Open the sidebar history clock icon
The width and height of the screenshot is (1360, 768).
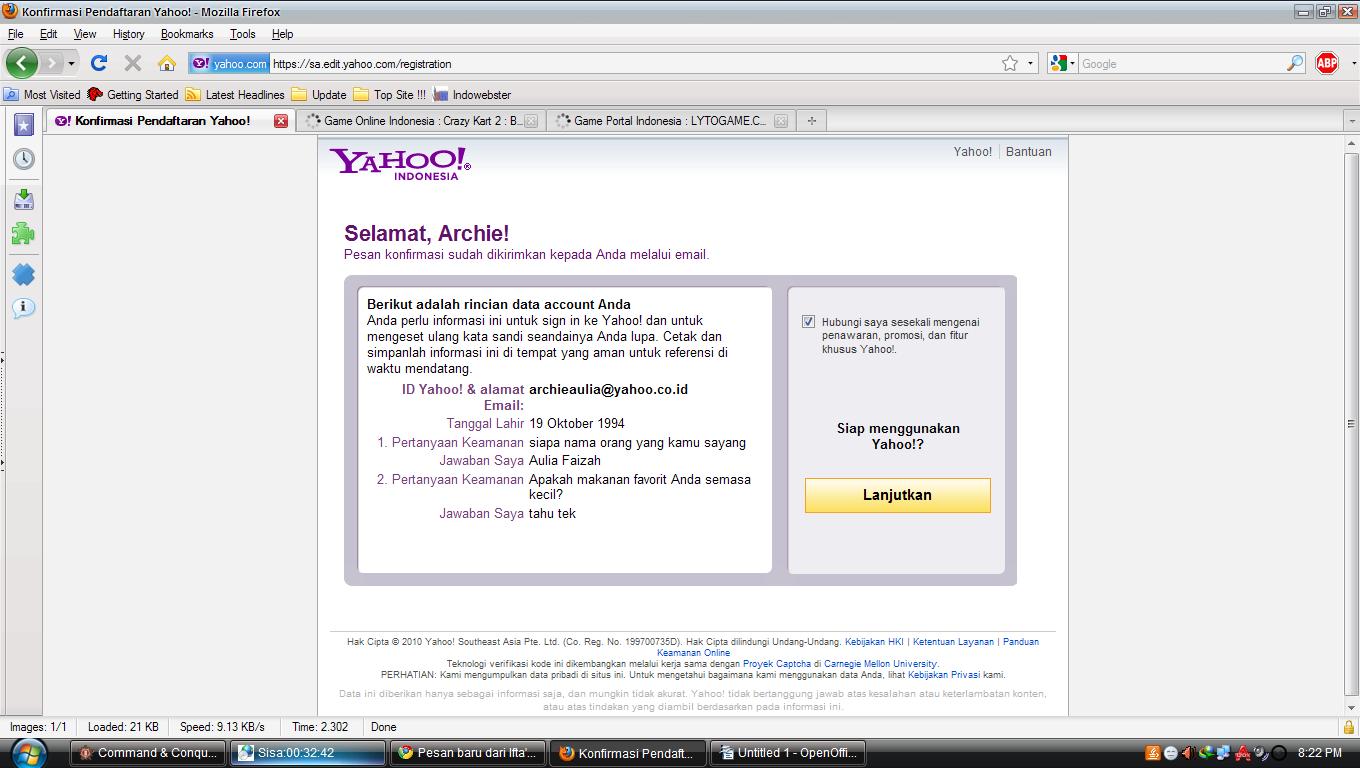click(23, 158)
